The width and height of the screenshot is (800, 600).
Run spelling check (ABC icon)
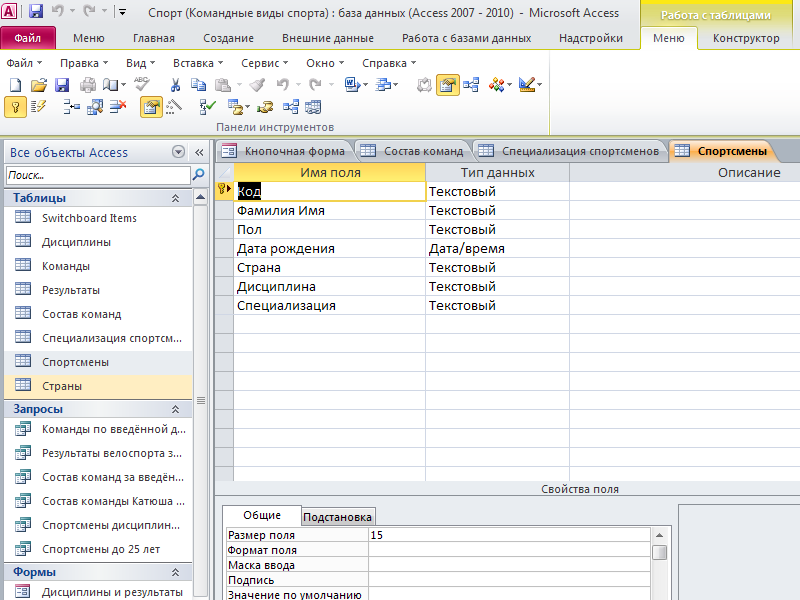141,84
